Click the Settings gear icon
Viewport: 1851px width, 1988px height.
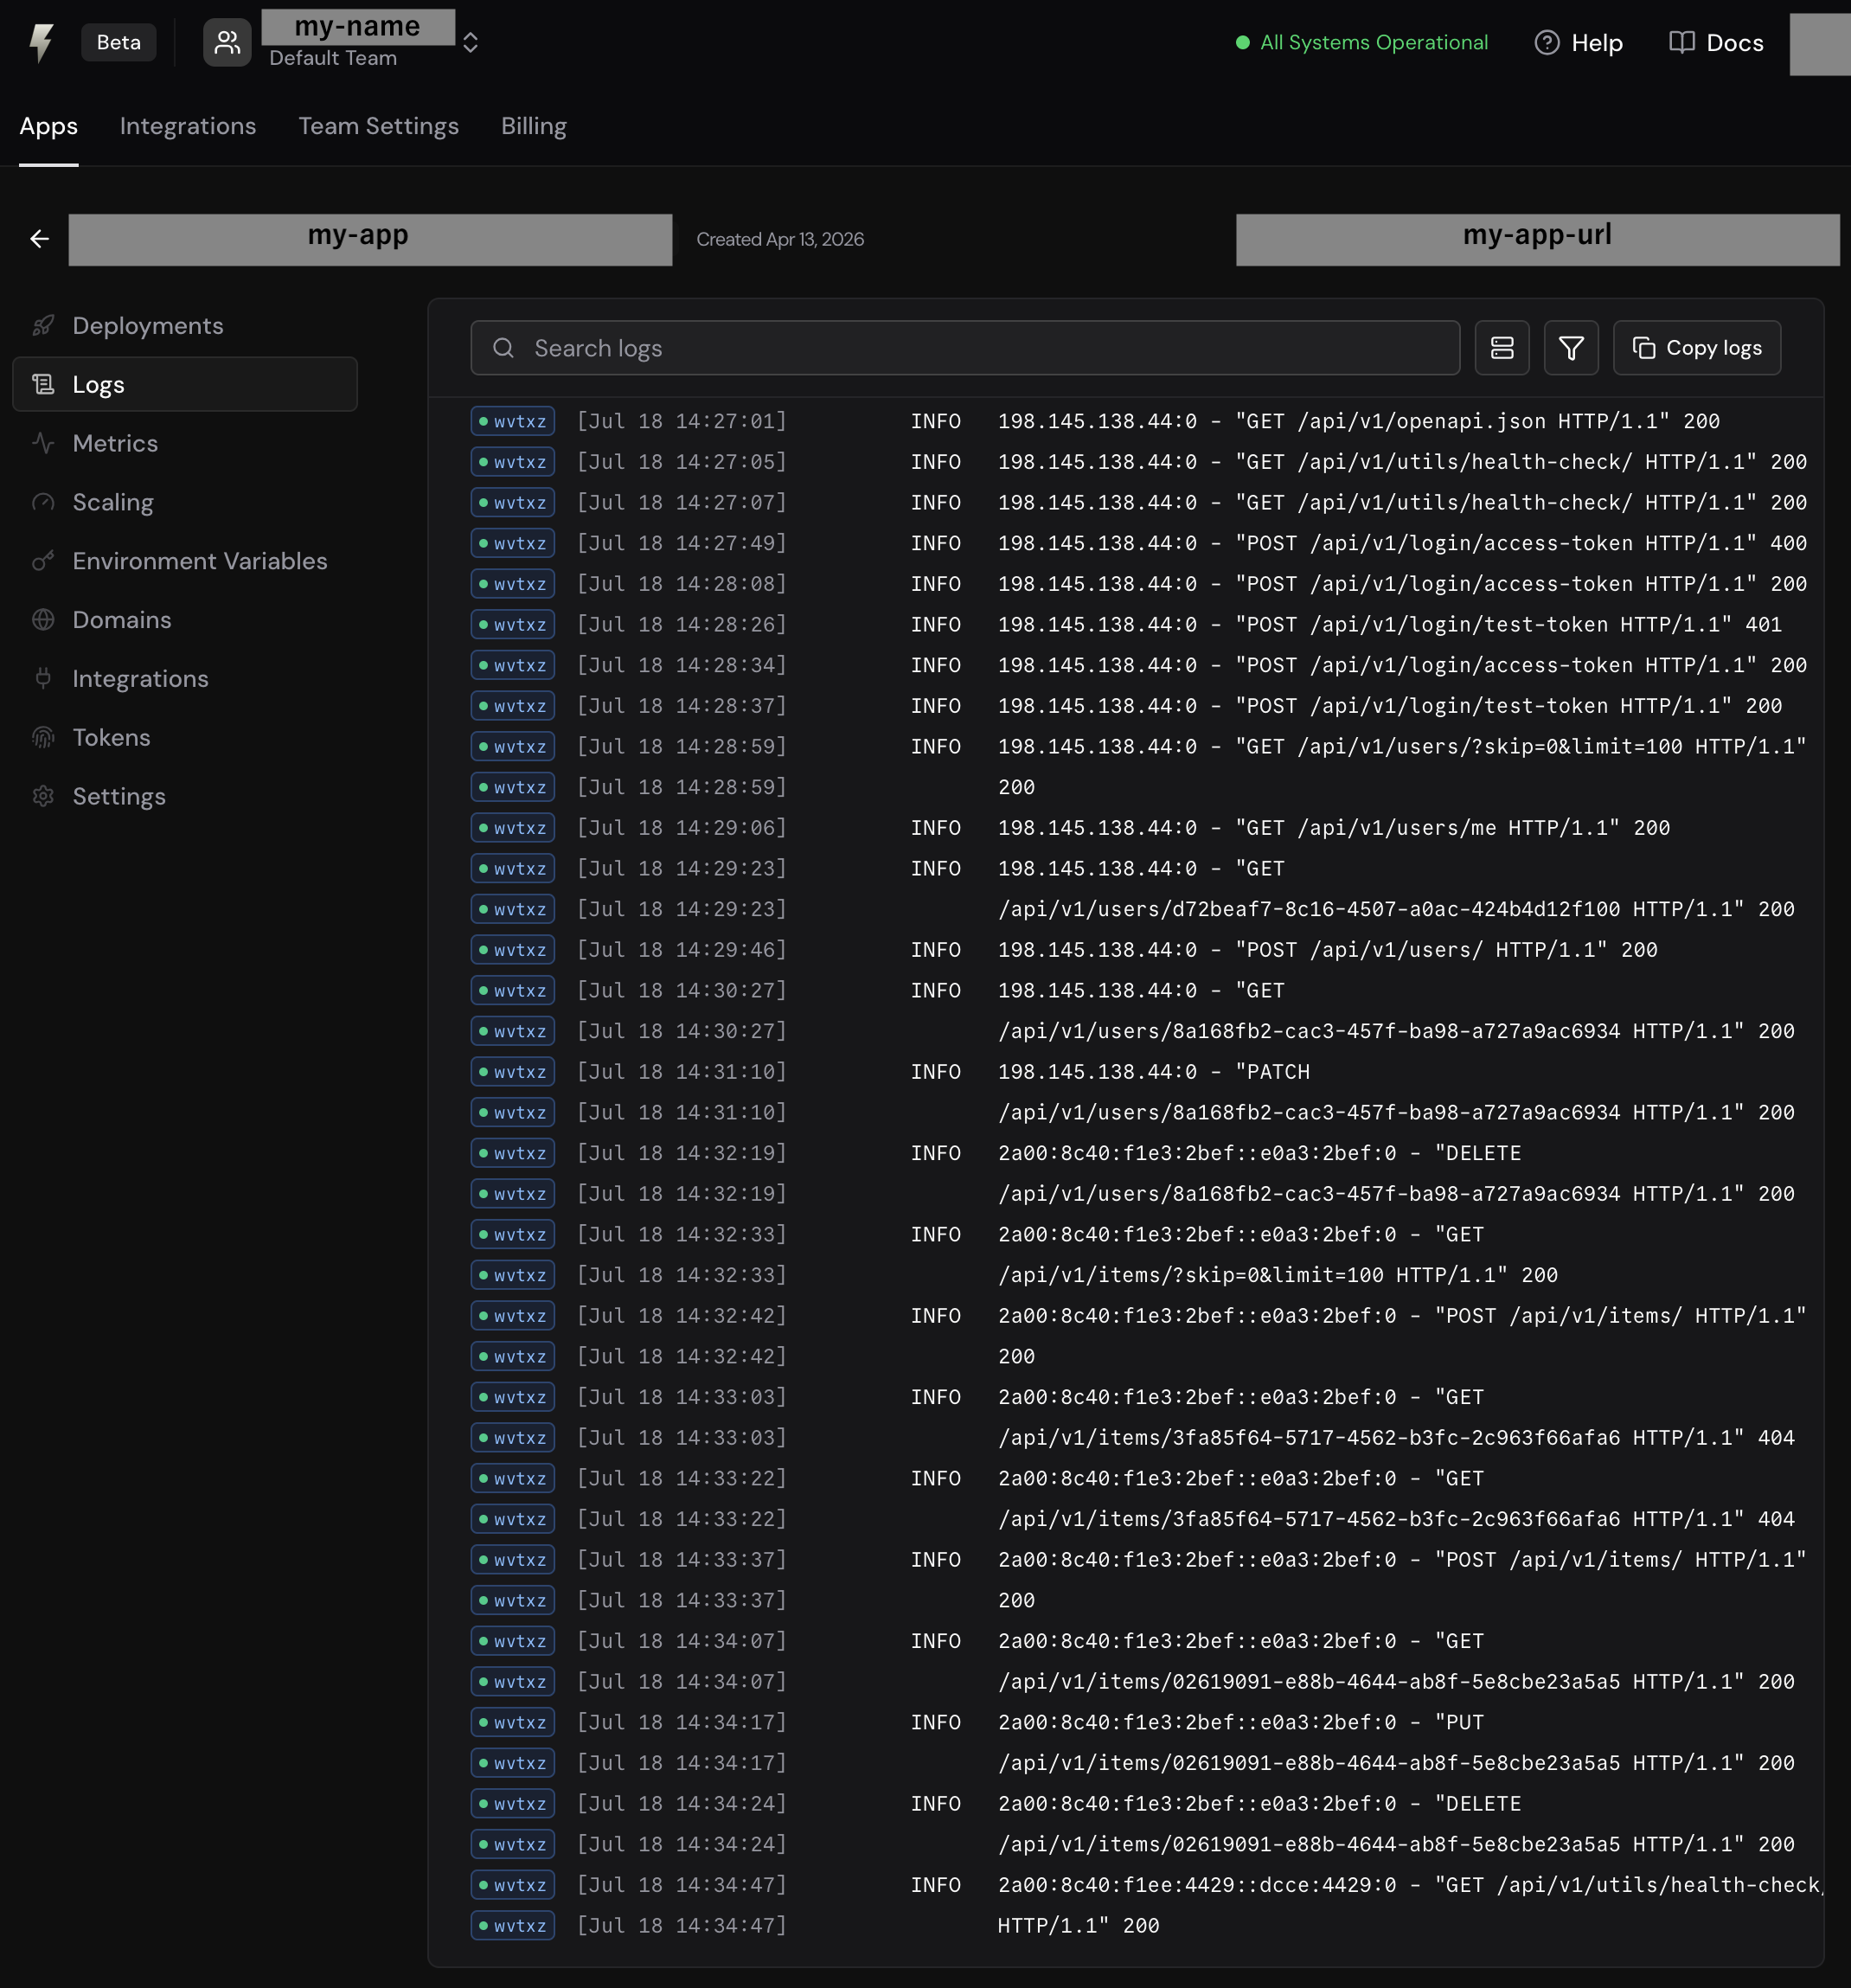click(x=43, y=797)
